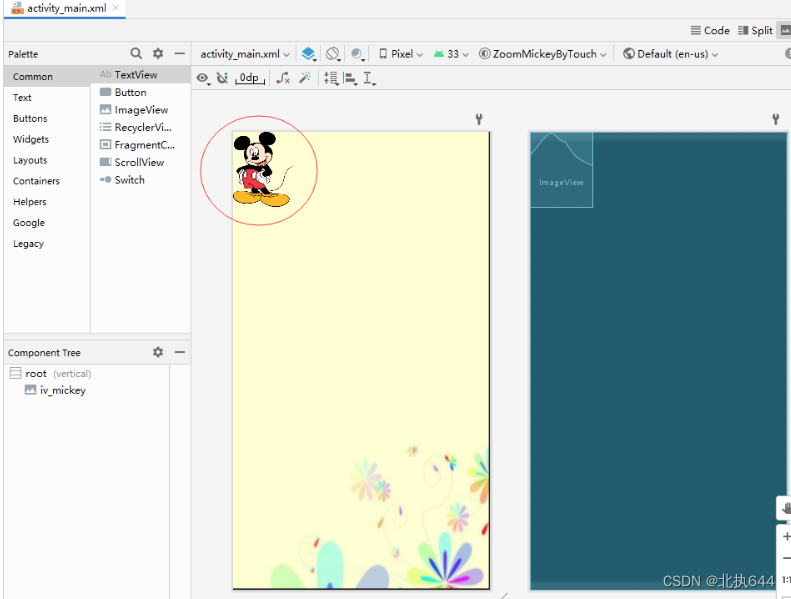791x599 pixels.
Task: Open design surface layers selector
Action: point(308,53)
